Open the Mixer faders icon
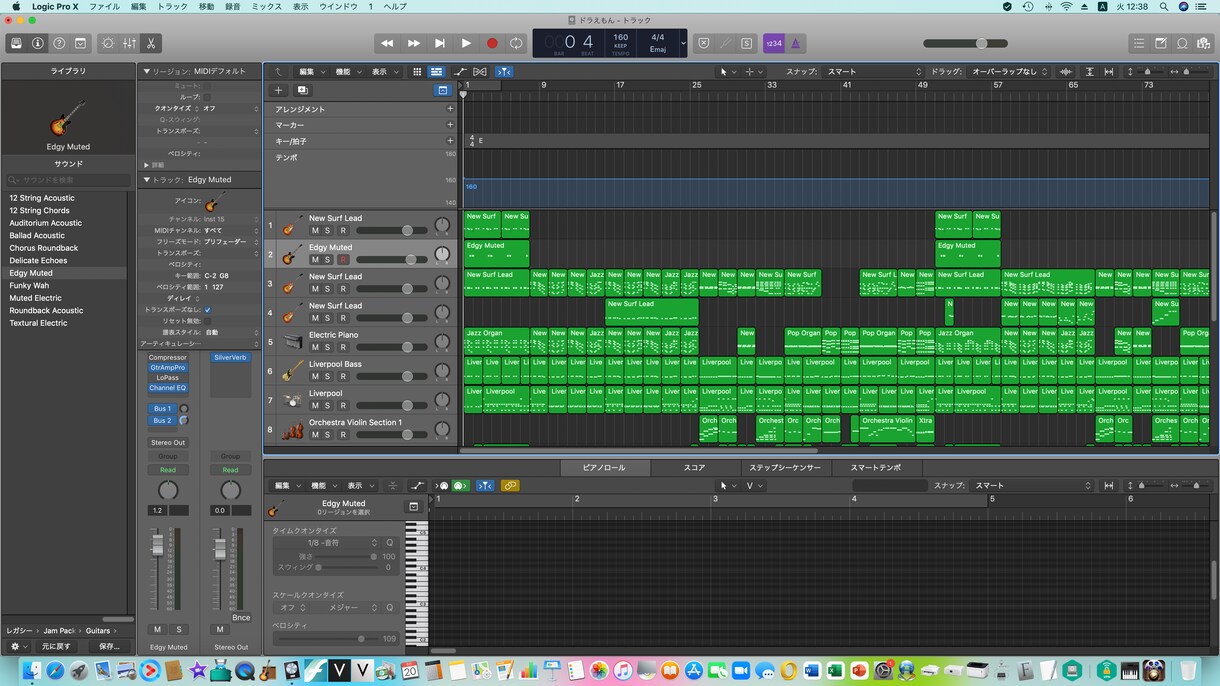This screenshot has width=1220, height=686. coord(129,43)
